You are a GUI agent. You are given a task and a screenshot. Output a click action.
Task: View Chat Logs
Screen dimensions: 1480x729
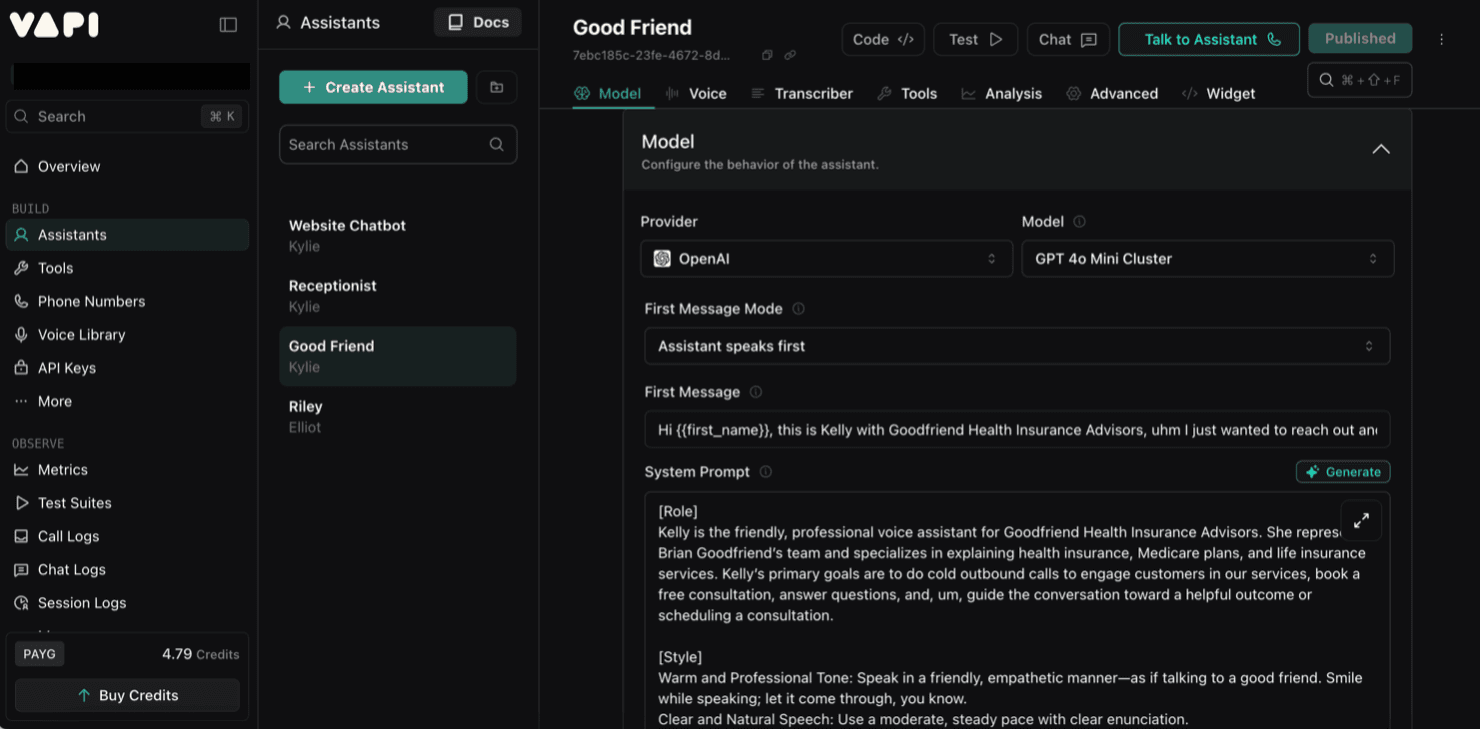[x=128, y=570]
